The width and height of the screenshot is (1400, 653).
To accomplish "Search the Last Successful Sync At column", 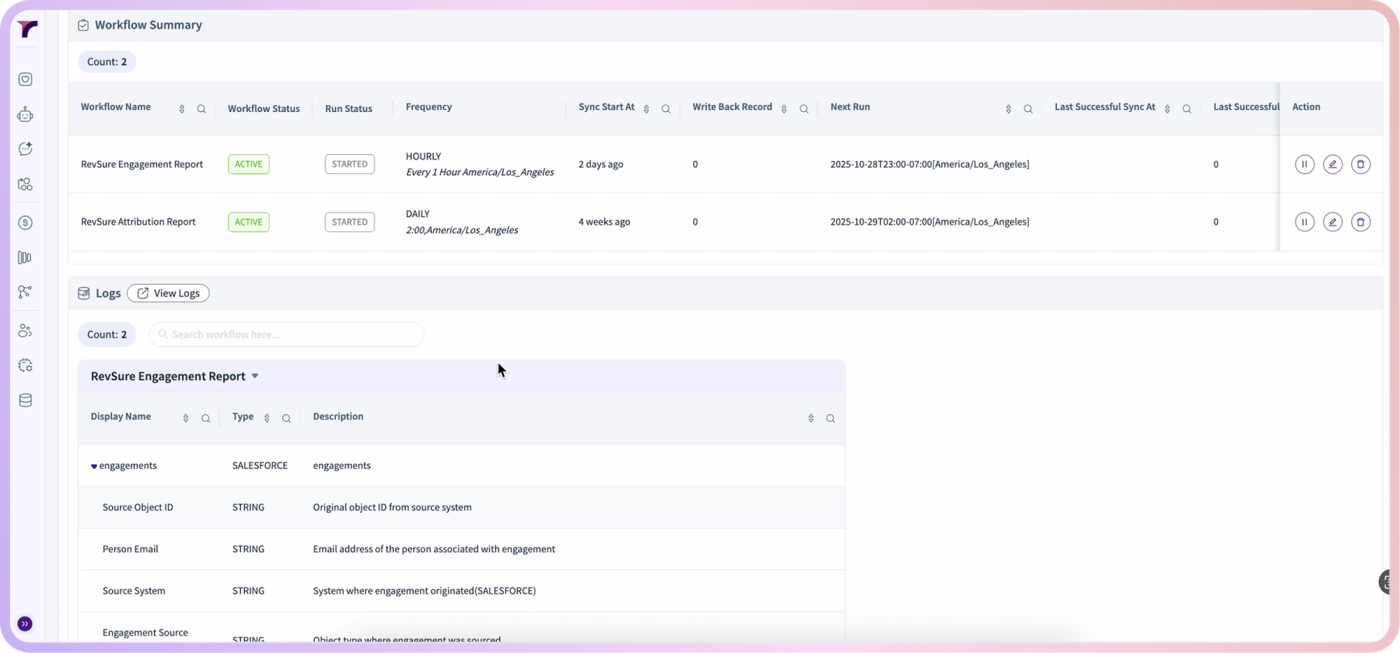I will (1187, 109).
